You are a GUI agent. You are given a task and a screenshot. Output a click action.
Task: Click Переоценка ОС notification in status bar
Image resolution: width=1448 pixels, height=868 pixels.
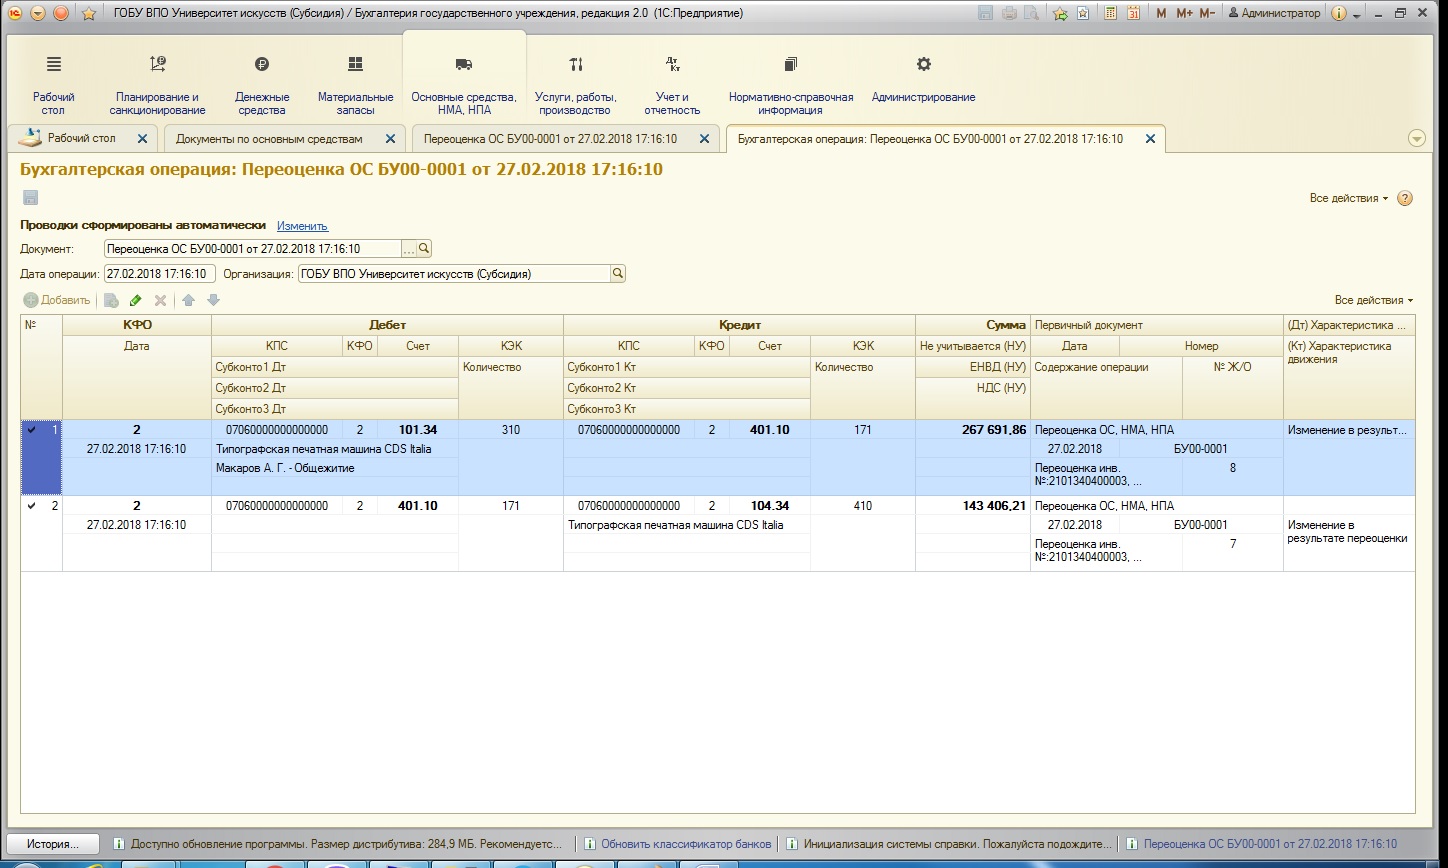(1262, 844)
